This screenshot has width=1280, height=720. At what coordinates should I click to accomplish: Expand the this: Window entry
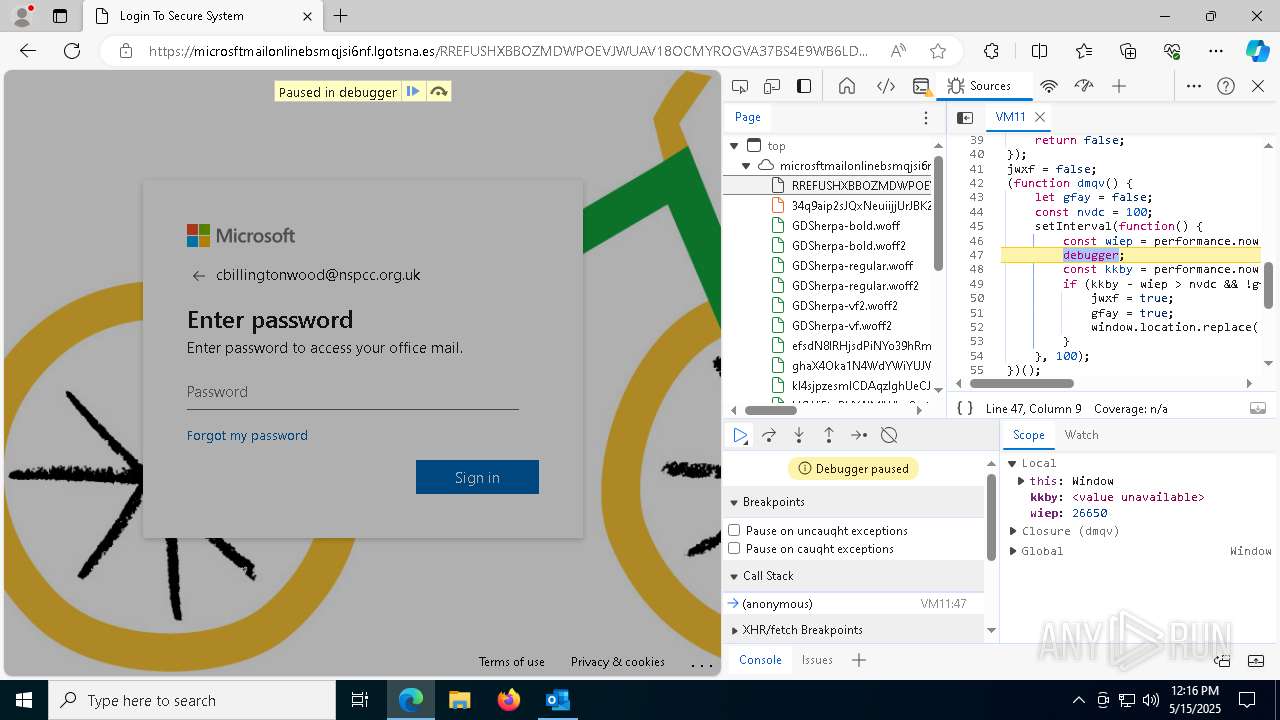(1021, 481)
